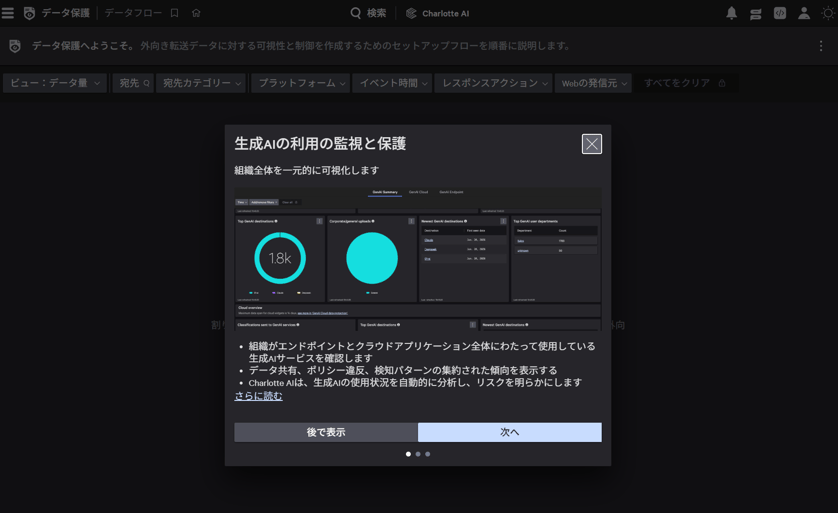Click the データ保護へようこそ banner text
Image resolution: width=838 pixels, height=513 pixels.
pyautogui.click(x=83, y=46)
